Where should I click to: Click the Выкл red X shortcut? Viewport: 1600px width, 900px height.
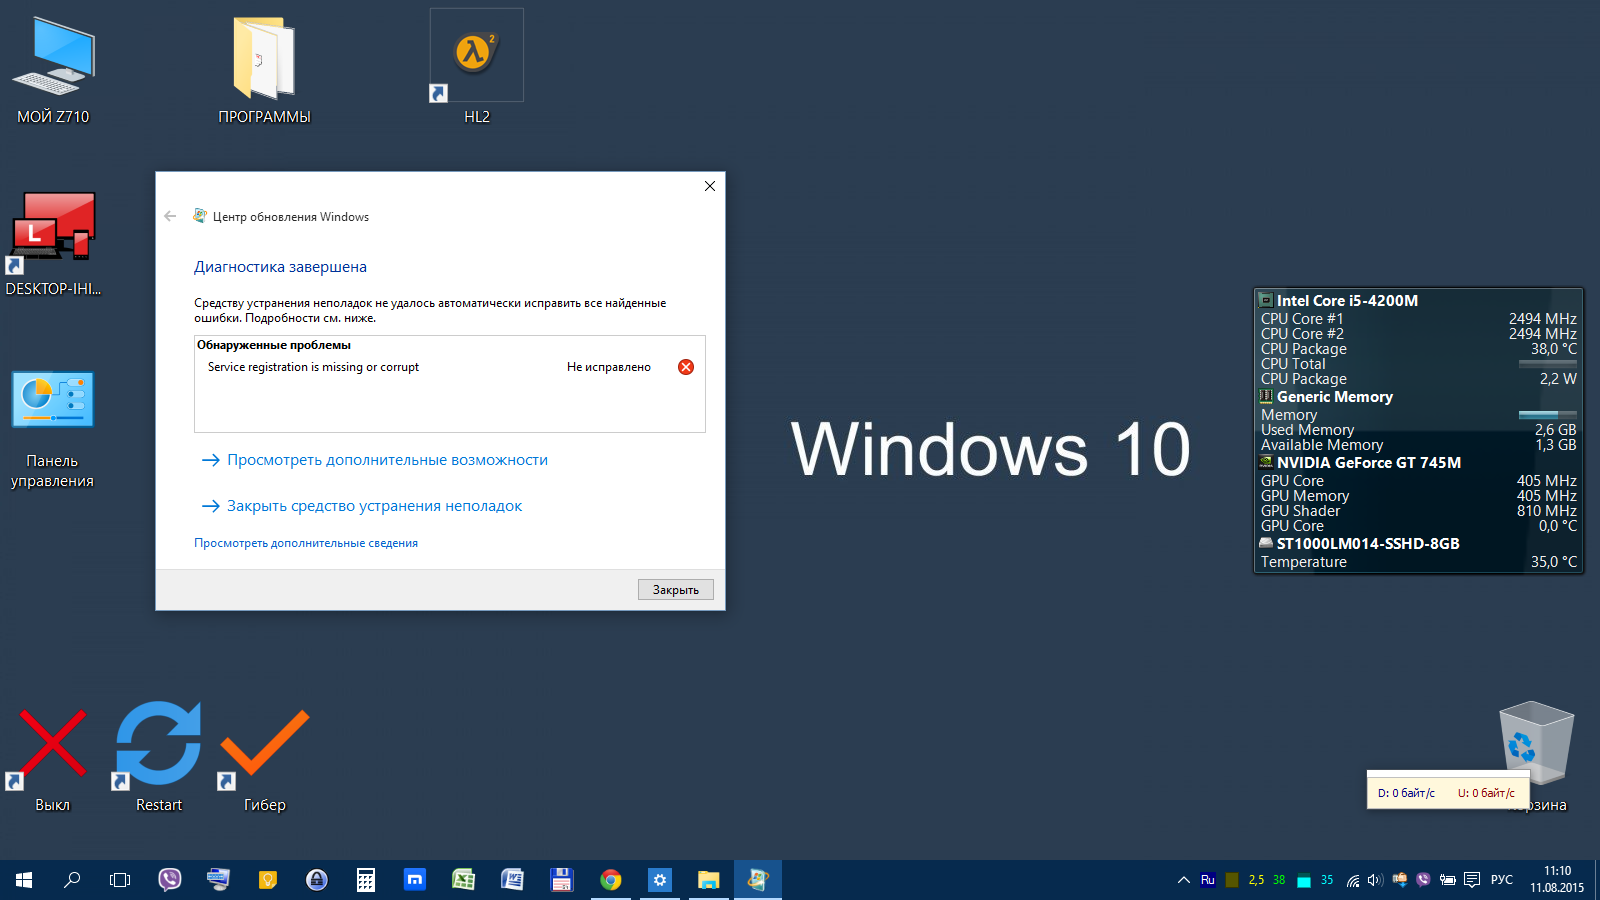tap(52, 746)
